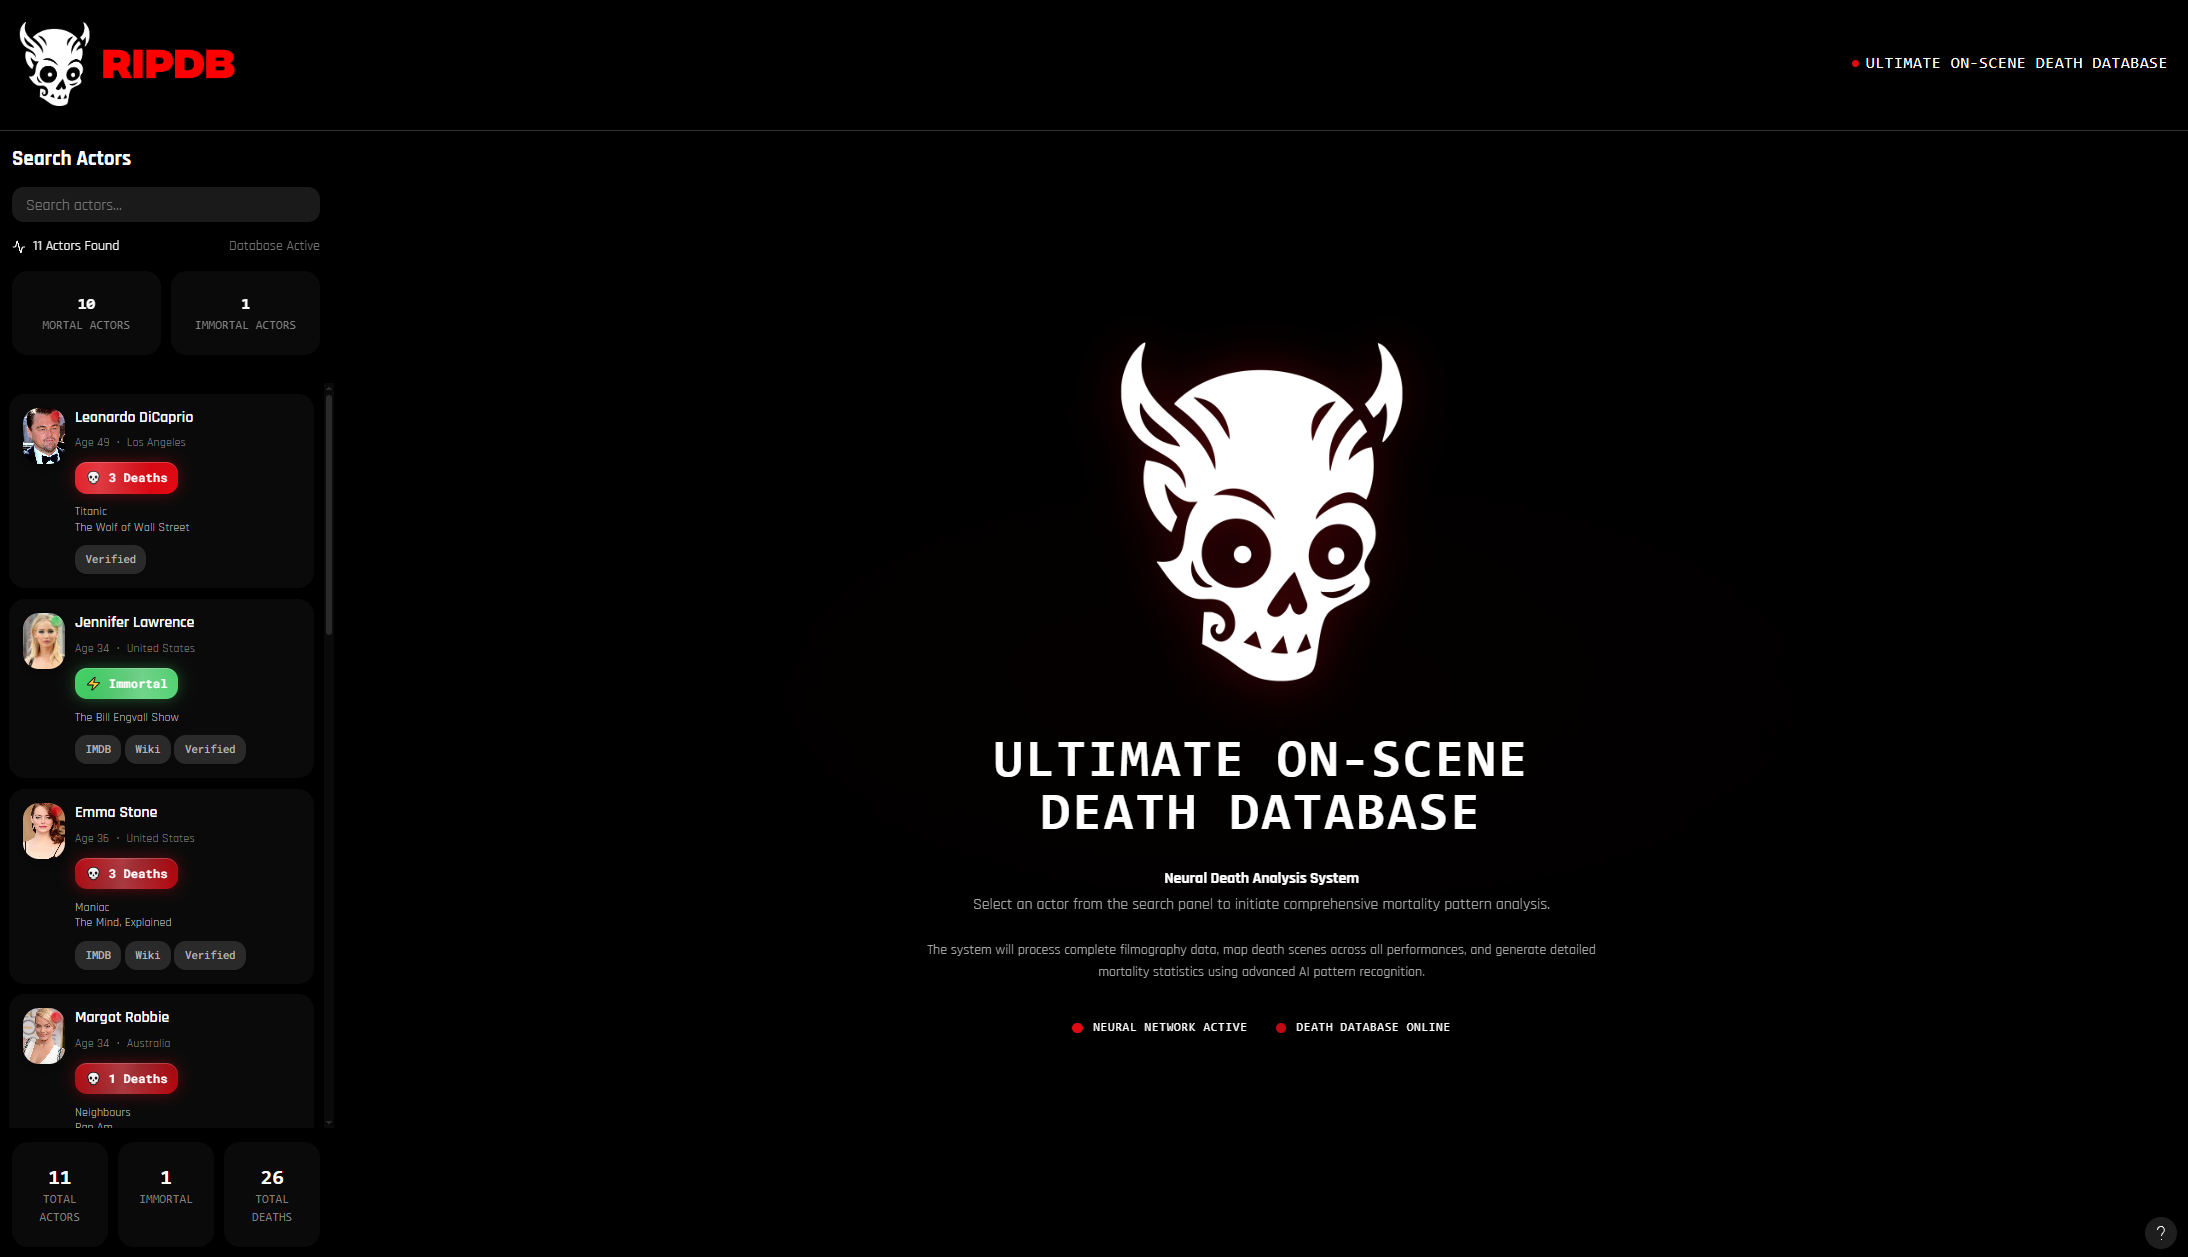The width and height of the screenshot is (2188, 1257).
Task: Select the Immortal Actors stat card
Action: [245, 313]
